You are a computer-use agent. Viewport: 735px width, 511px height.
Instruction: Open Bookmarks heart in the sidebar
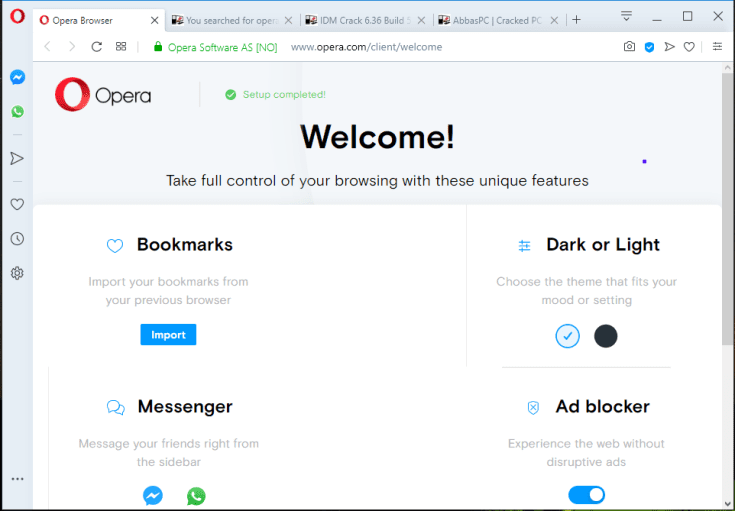pos(17,204)
